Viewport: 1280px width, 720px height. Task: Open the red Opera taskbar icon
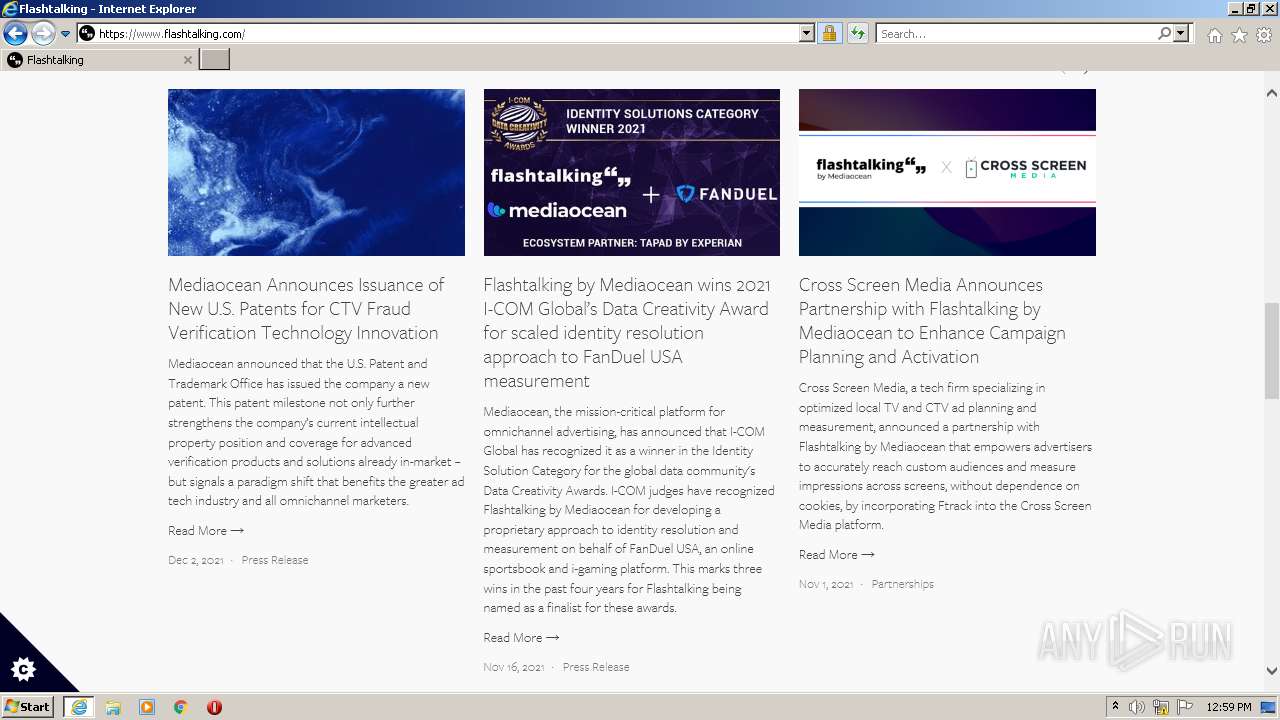(214, 707)
